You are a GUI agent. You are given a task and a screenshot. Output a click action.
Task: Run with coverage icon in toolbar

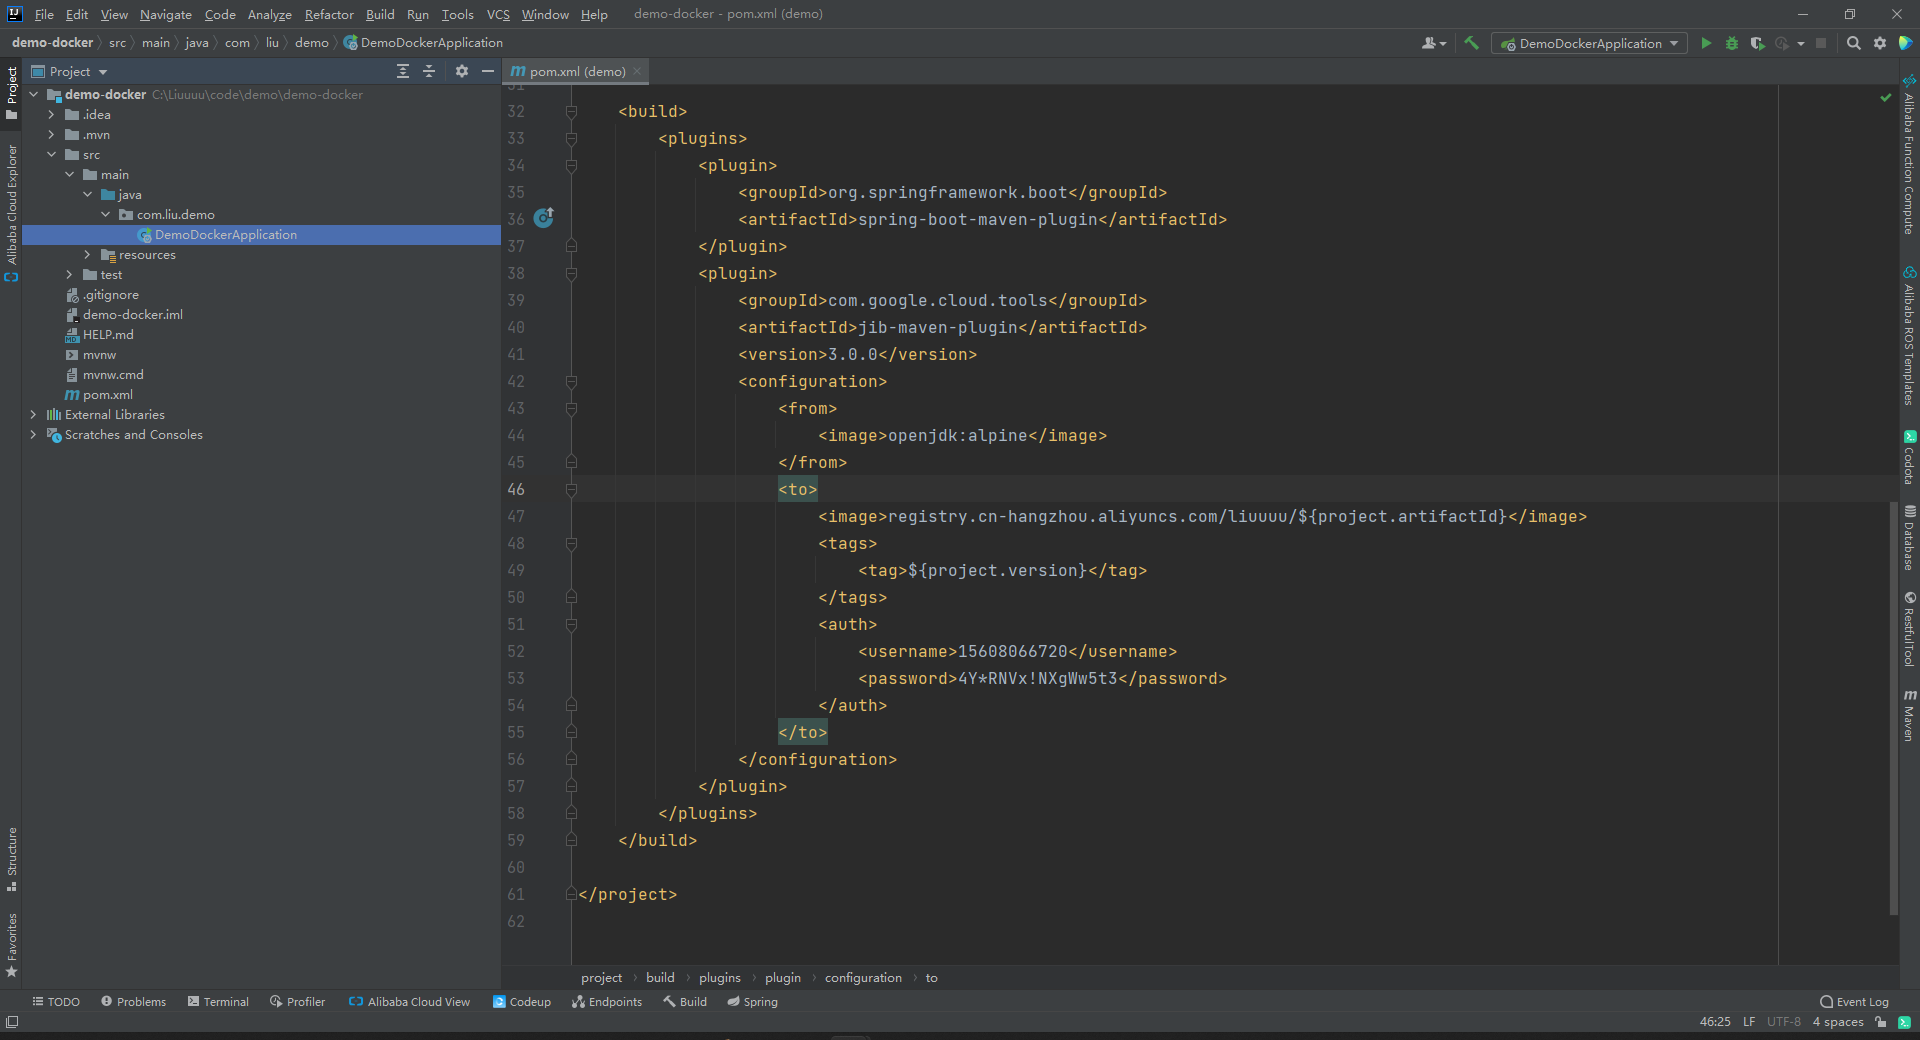click(x=1757, y=43)
